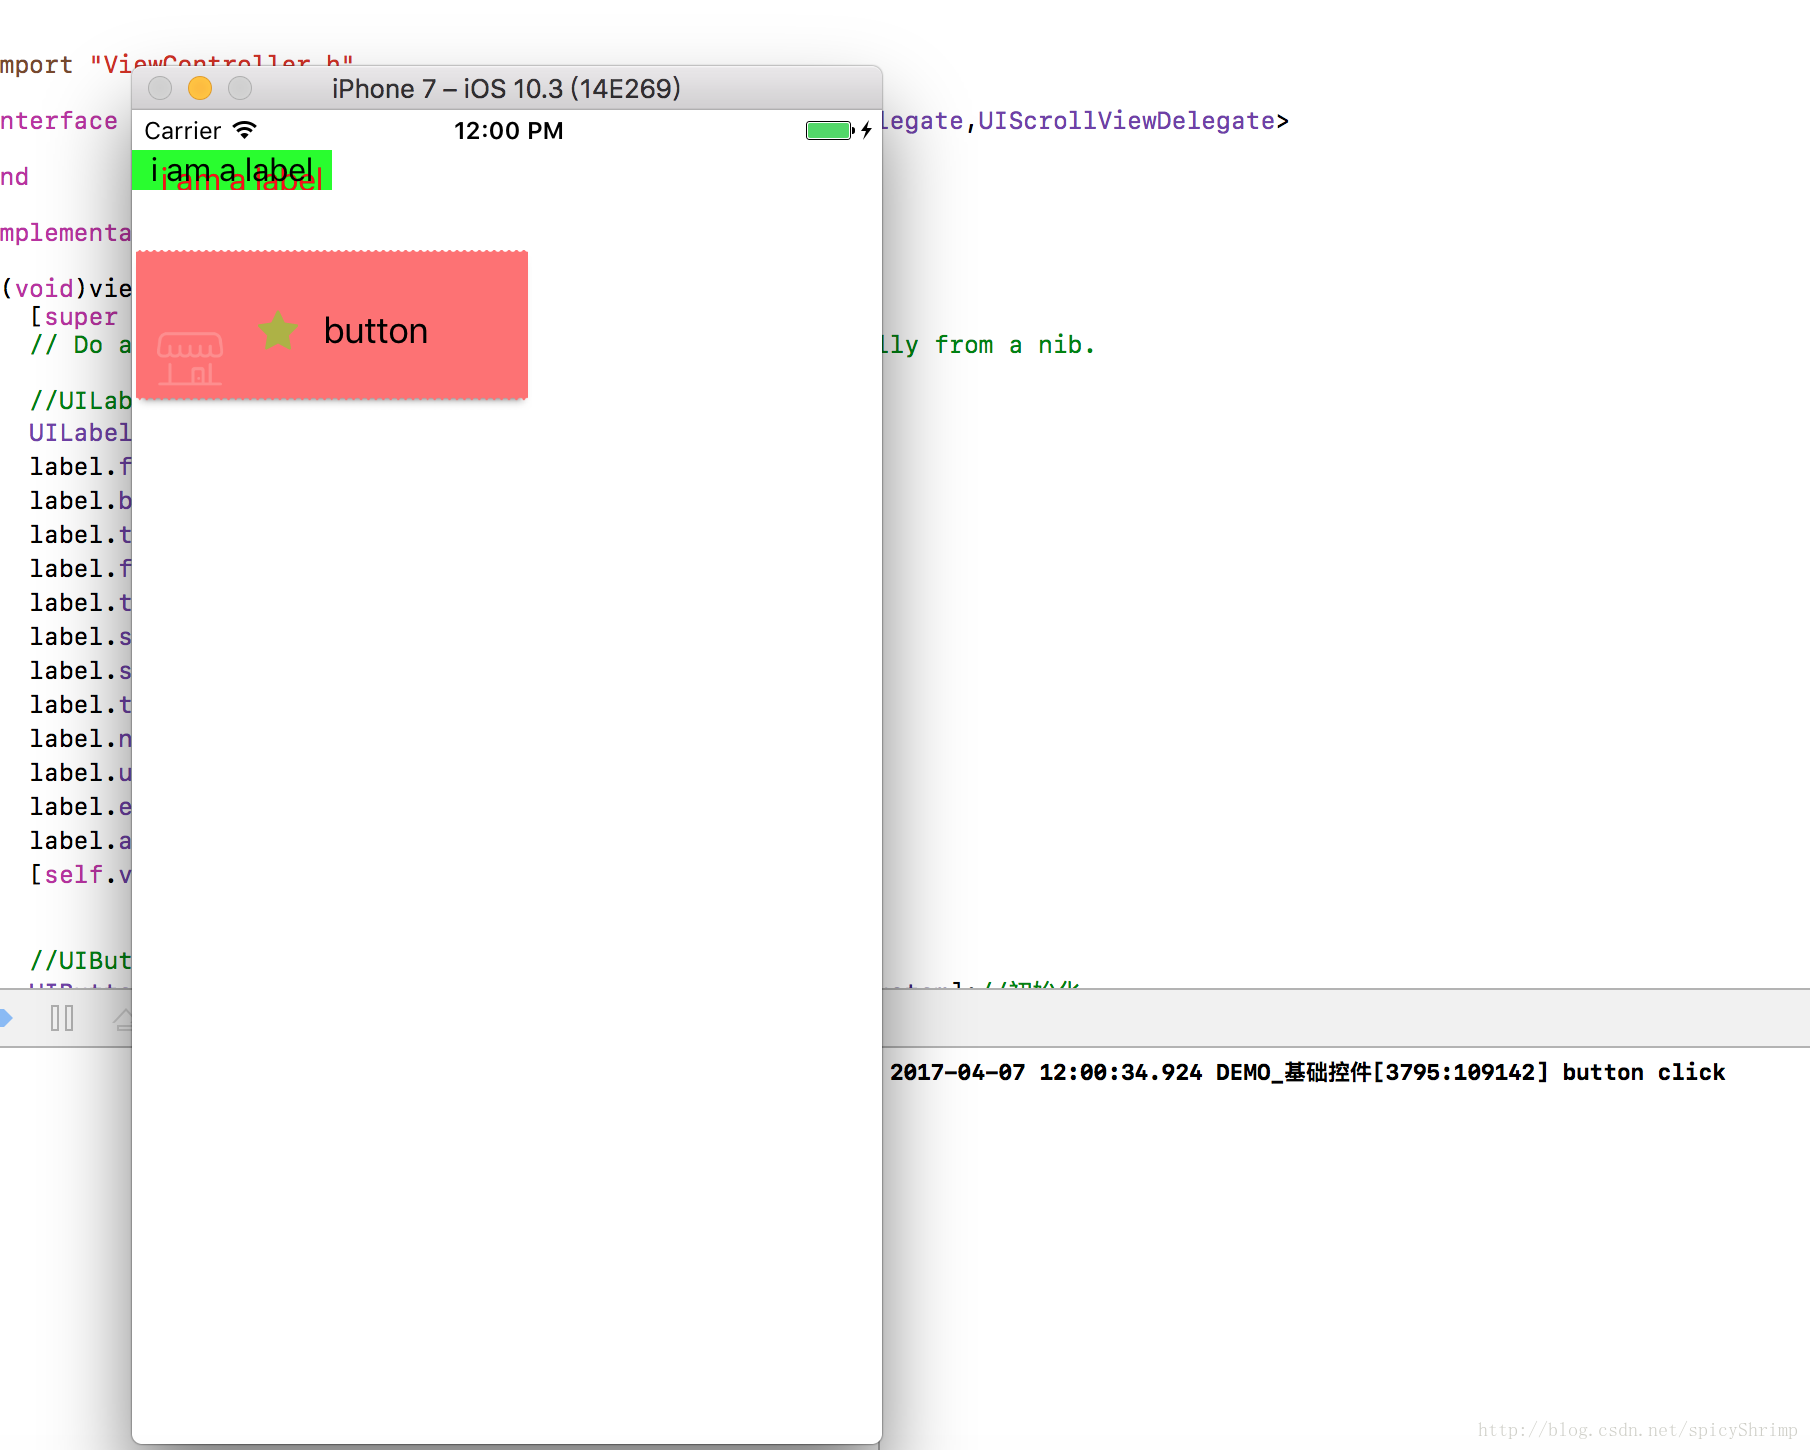The height and width of the screenshot is (1450, 1810).
Task: Click the "Carrier" text in the status bar
Action: click(x=183, y=131)
